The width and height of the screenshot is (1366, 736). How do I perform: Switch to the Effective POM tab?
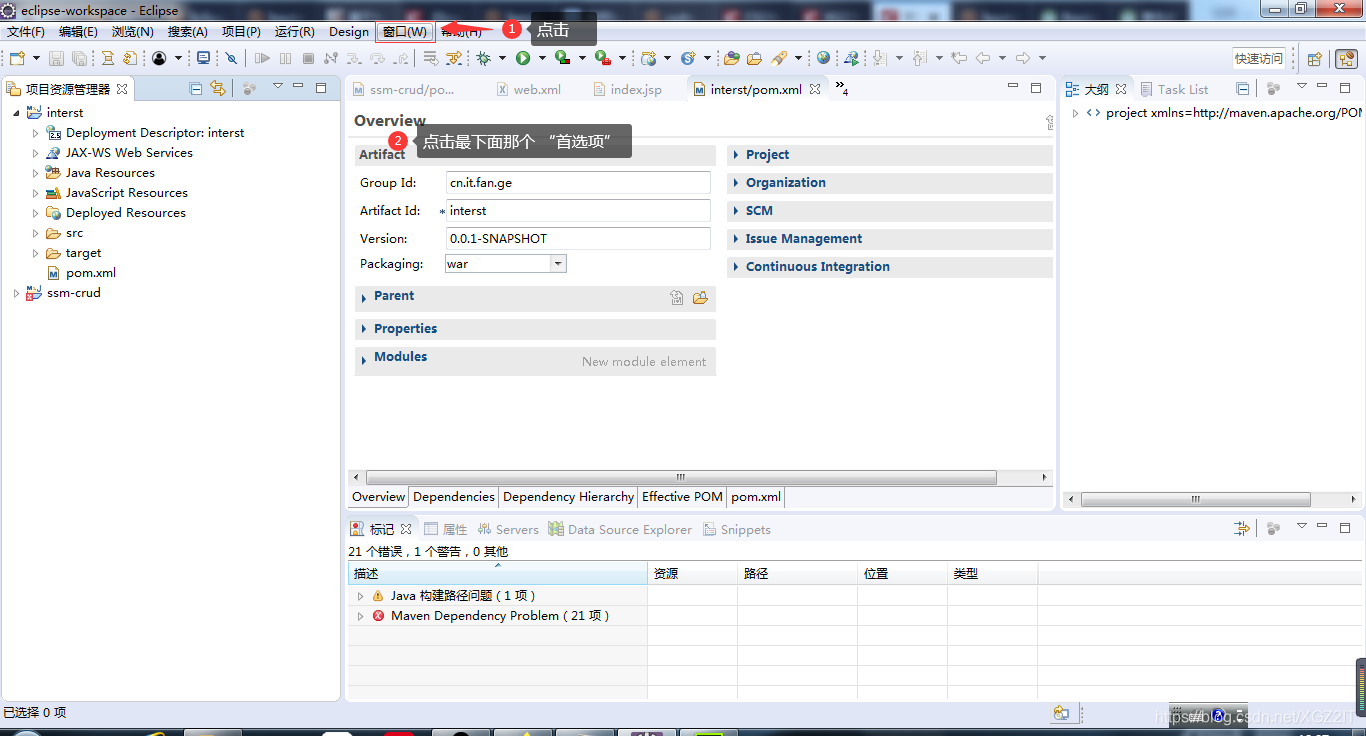pyautogui.click(x=682, y=497)
